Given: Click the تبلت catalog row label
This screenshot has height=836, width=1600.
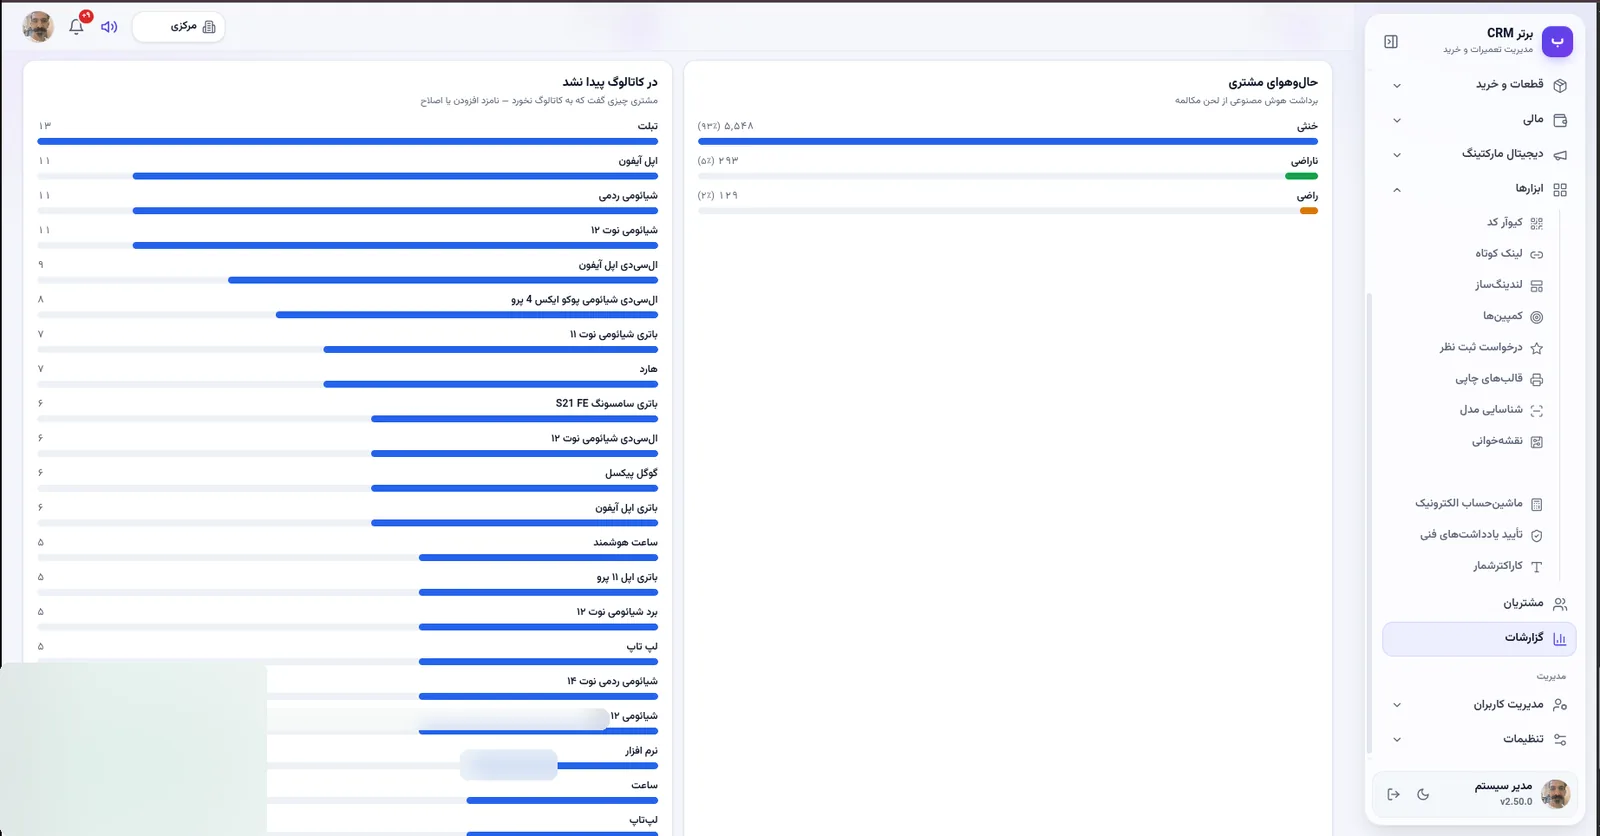Looking at the screenshot, I should [x=648, y=126].
